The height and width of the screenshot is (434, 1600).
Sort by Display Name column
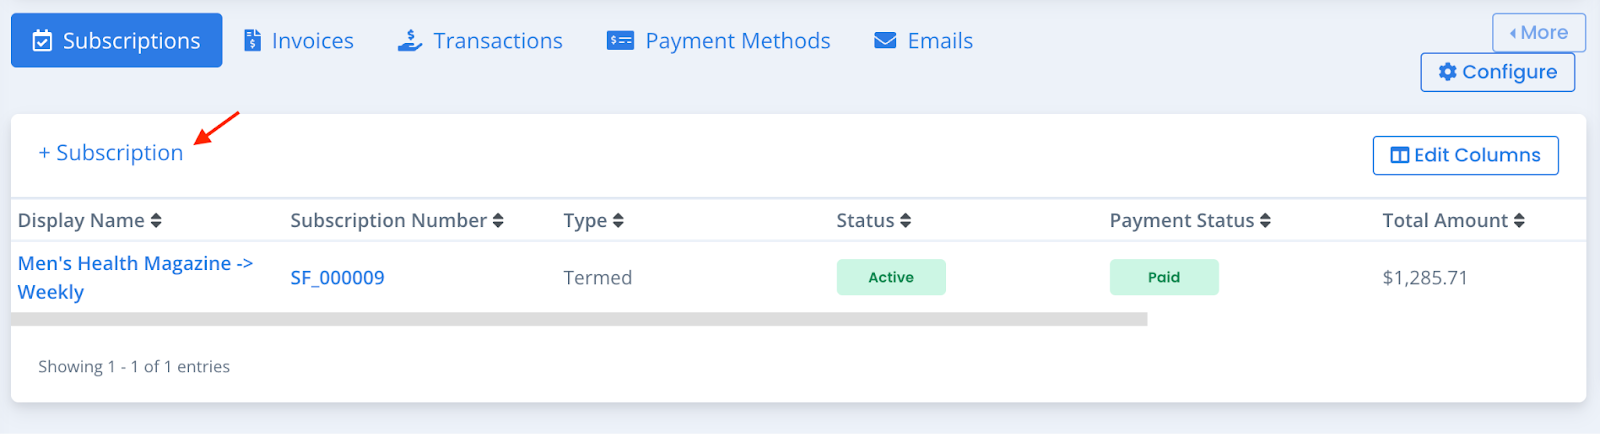pos(90,220)
